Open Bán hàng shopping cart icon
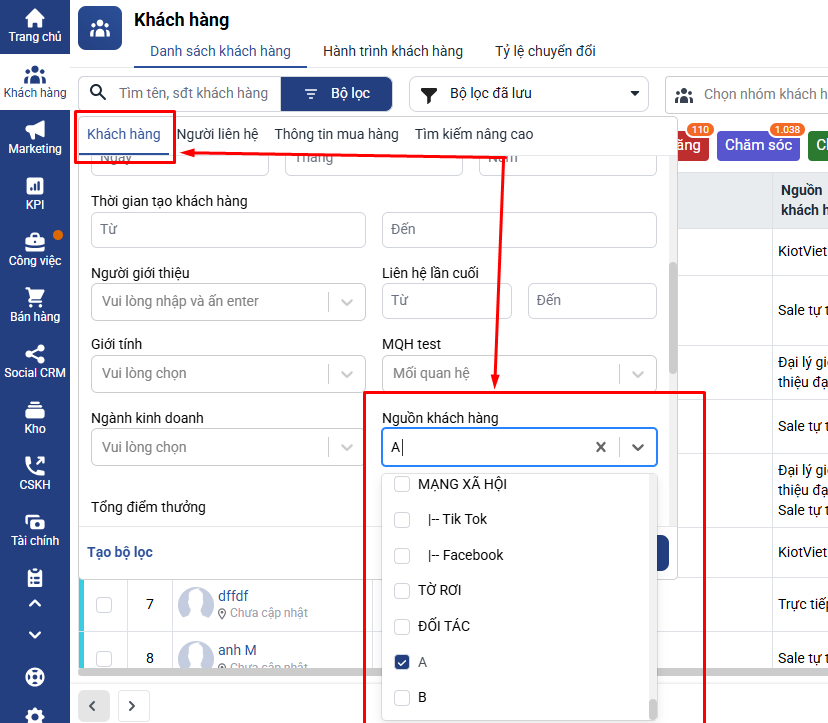The height and width of the screenshot is (723, 828). coord(35,299)
